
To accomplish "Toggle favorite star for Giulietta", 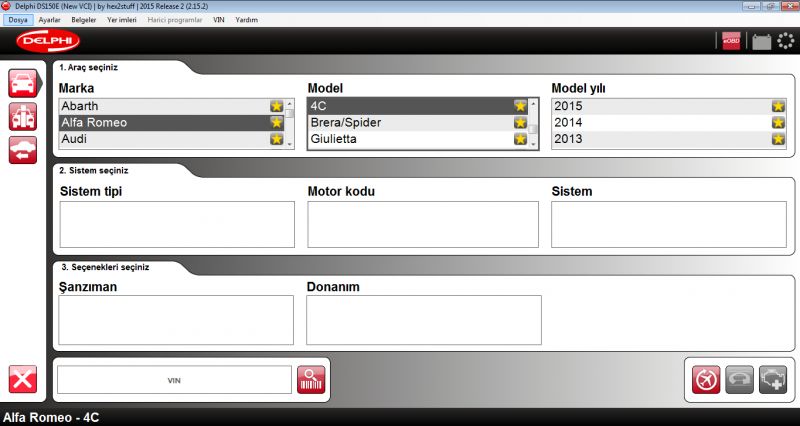I will point(520,139).
